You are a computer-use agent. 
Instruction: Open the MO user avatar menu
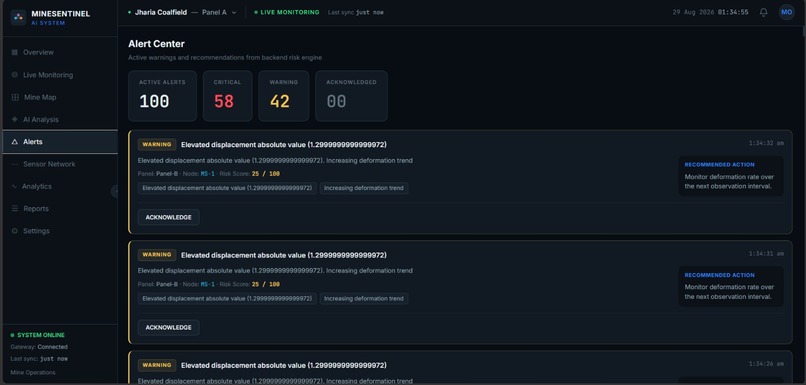[x=786, y=12]
